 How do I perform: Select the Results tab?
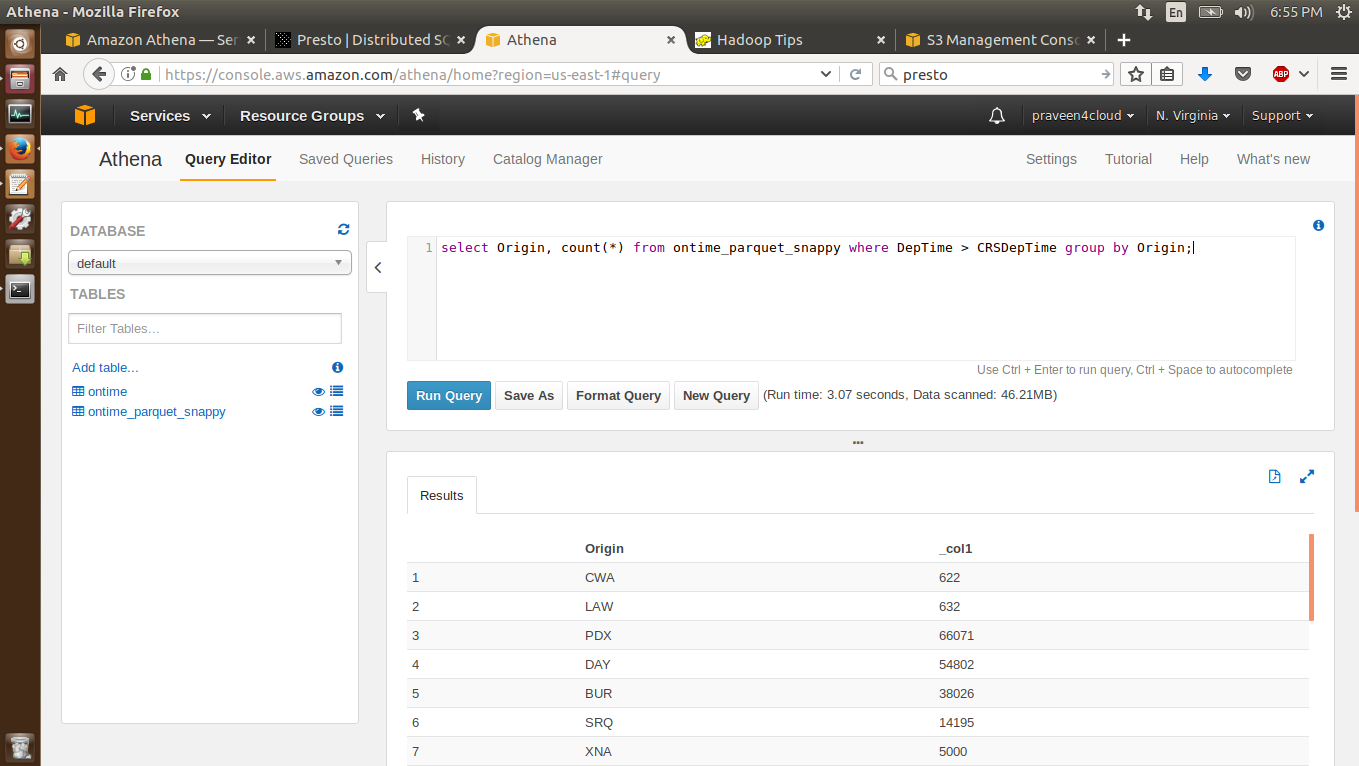(442, 496)
